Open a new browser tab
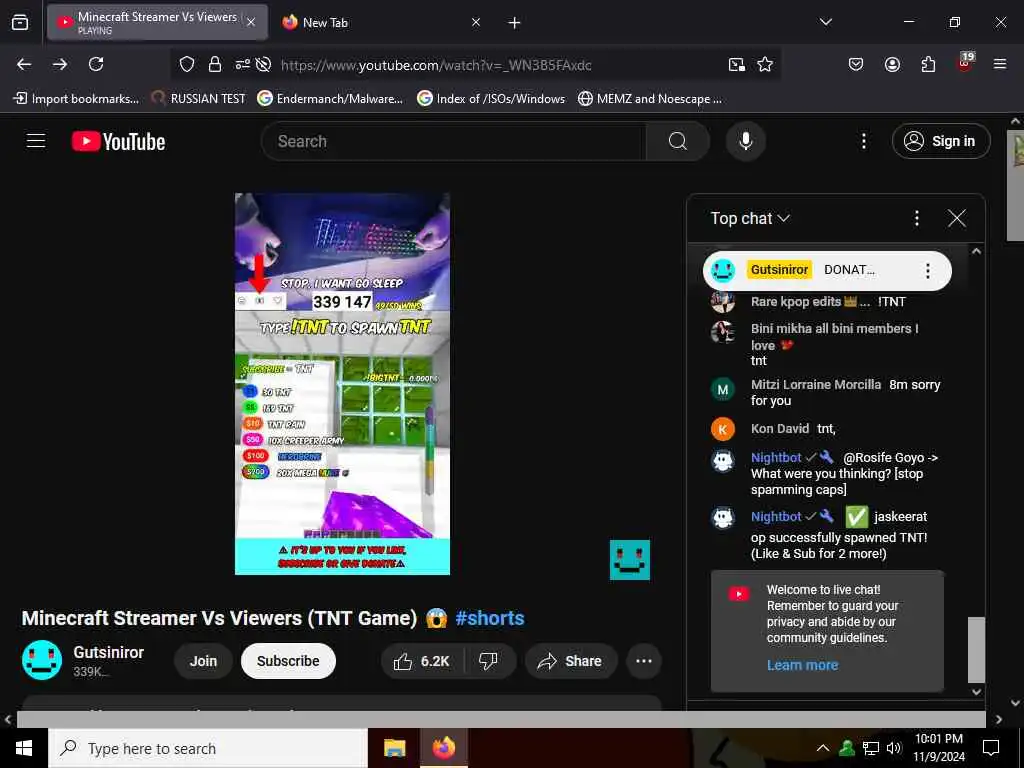Image resolution: width=1024 pixels, height=768 pixels. click(x=515, y=23)
